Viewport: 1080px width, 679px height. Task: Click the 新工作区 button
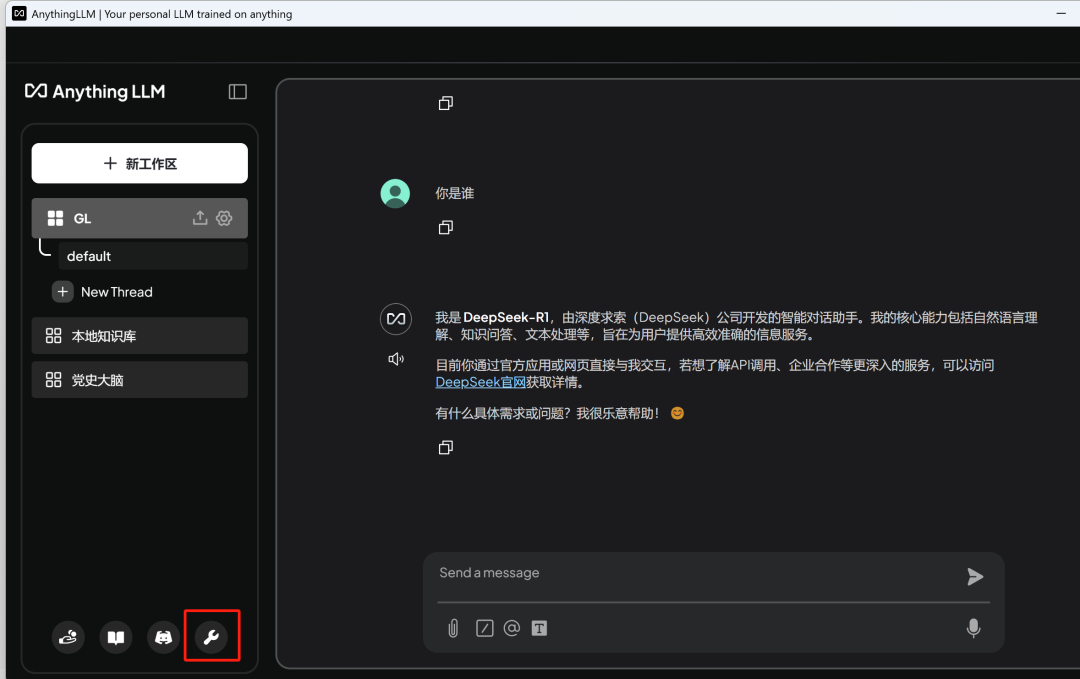(x=140, y=163)
